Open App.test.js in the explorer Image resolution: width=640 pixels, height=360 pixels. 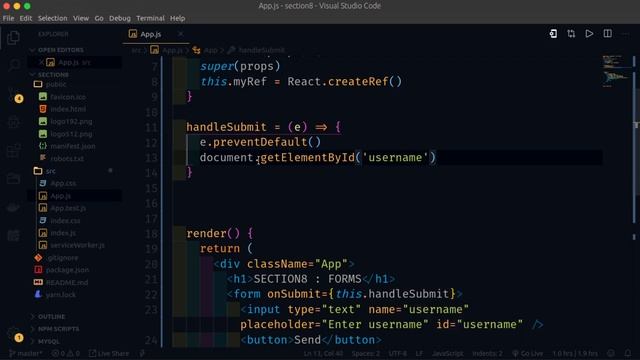[x=62, y=208]
